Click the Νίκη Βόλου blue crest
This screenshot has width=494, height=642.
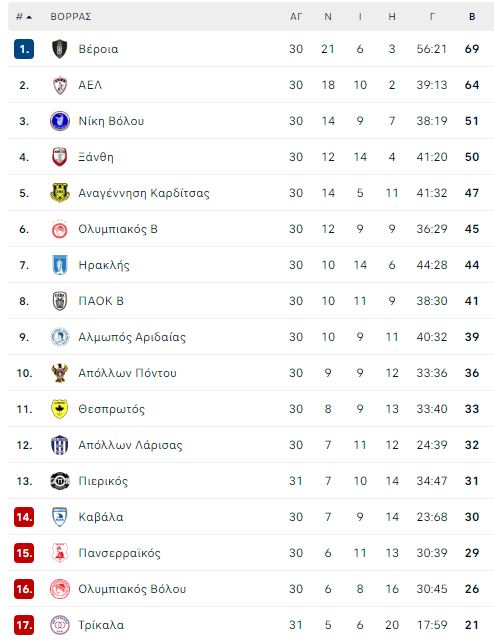60,121
